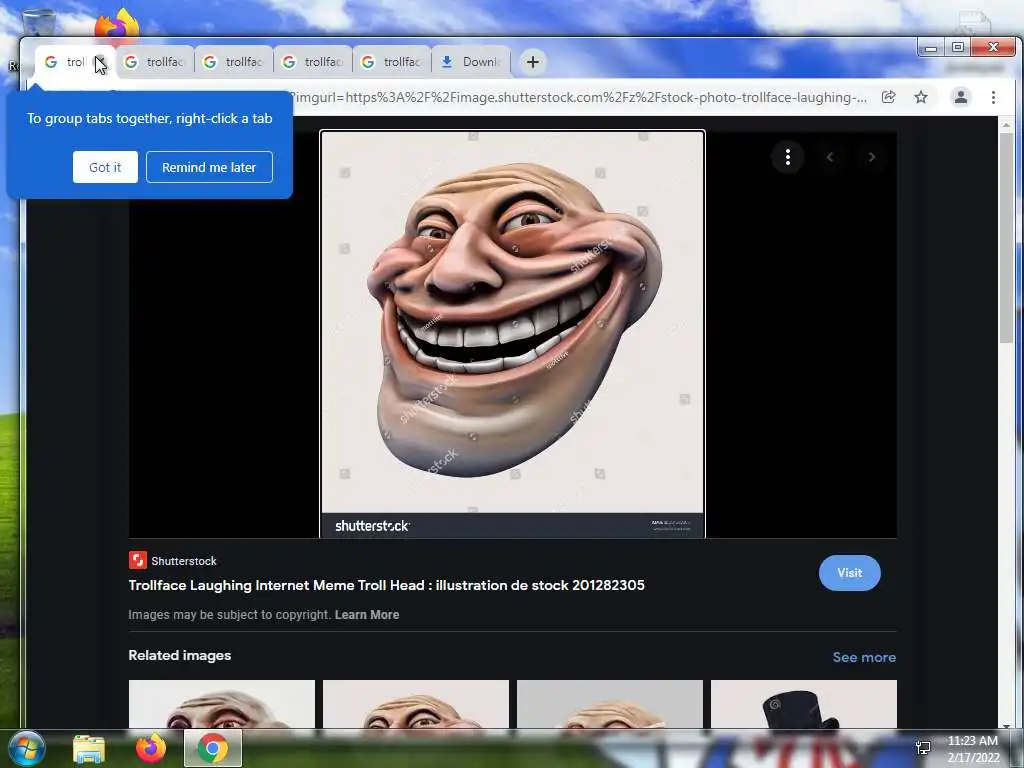Switch to the third trollface tab
This screenshot has height=768, width=1024.
click(x=234, y=62)
